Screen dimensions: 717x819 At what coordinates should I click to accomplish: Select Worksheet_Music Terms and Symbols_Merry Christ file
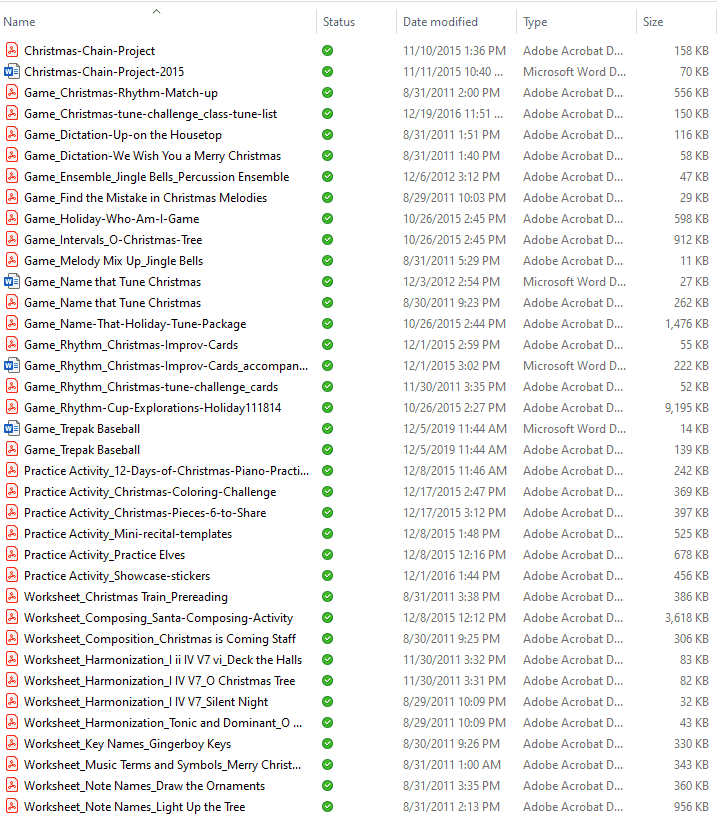[162, 765]
